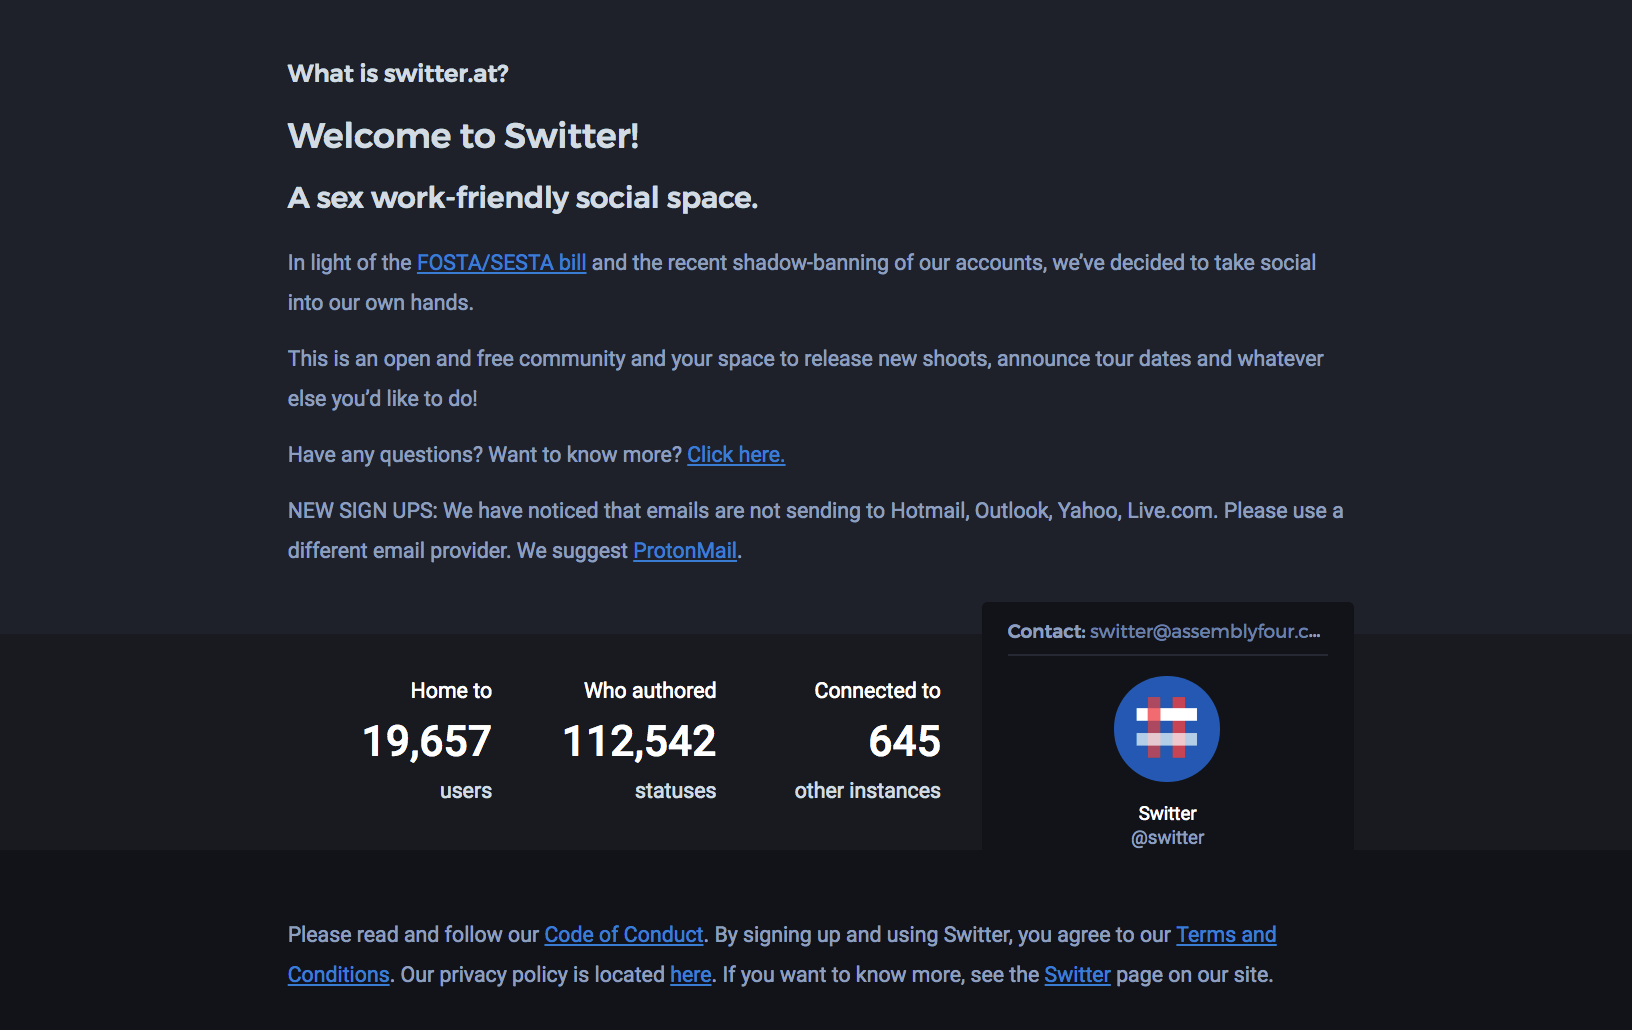Click the 'Welcome to Switter!' headline

click(464, 135)
